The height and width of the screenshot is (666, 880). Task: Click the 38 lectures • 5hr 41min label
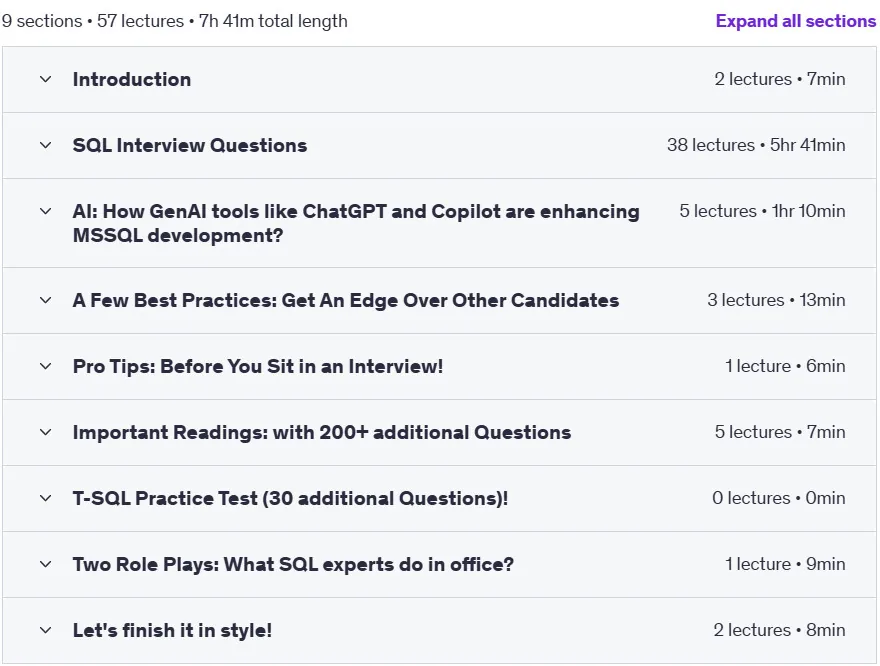tap(756, 145)
